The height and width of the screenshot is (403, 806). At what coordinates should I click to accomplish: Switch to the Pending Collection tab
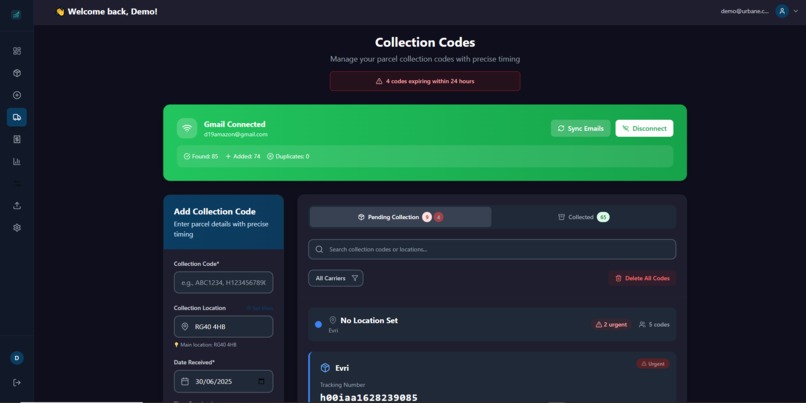tap(400, 217)
